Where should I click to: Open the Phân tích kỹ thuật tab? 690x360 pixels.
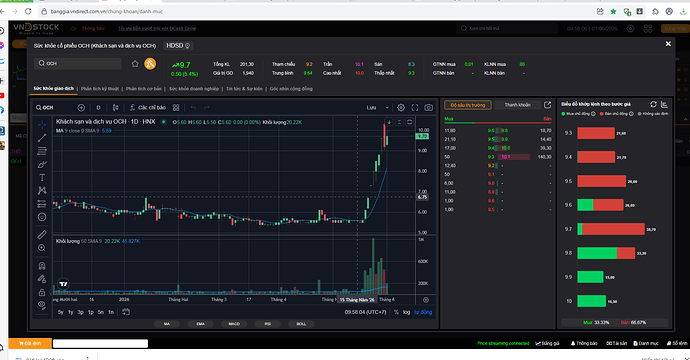(x=100, y=88)
